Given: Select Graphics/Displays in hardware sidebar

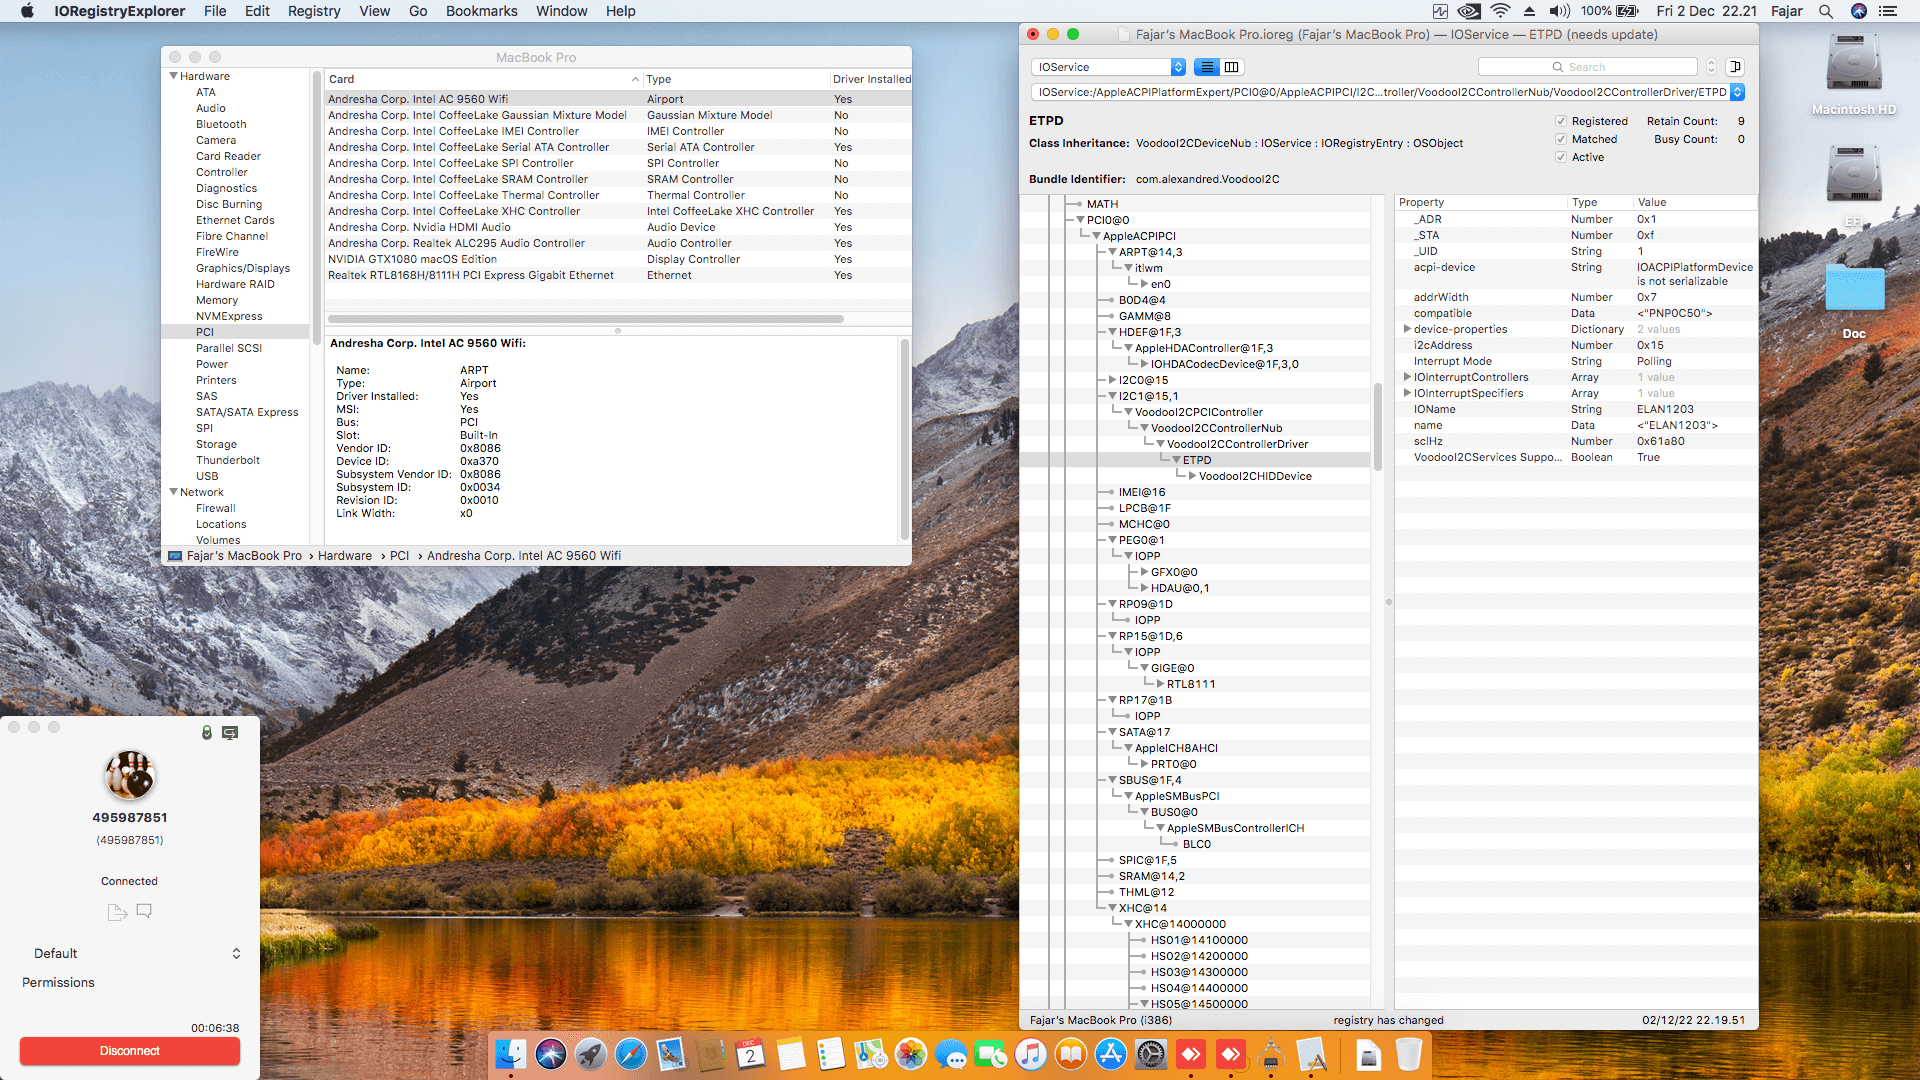Looking at the screenshot, I should click(x=242, y=268).
